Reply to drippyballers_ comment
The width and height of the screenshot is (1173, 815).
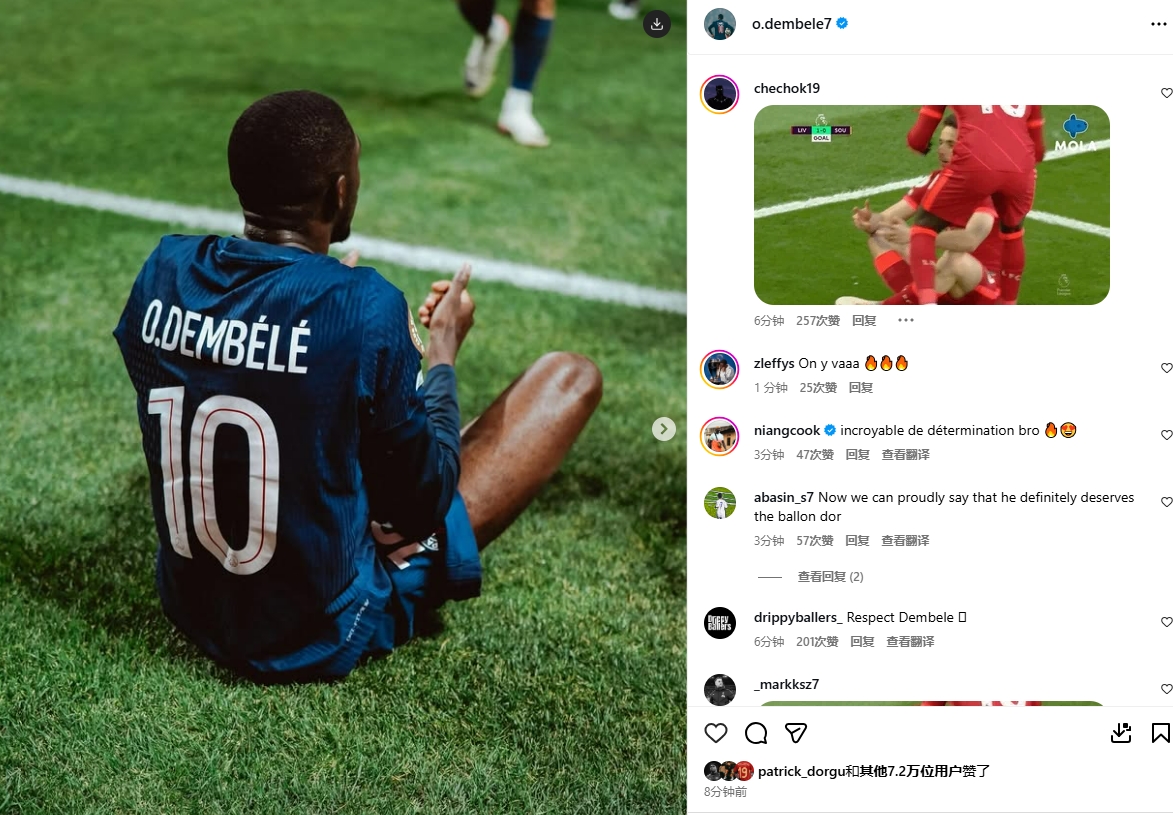pos(862,641)
